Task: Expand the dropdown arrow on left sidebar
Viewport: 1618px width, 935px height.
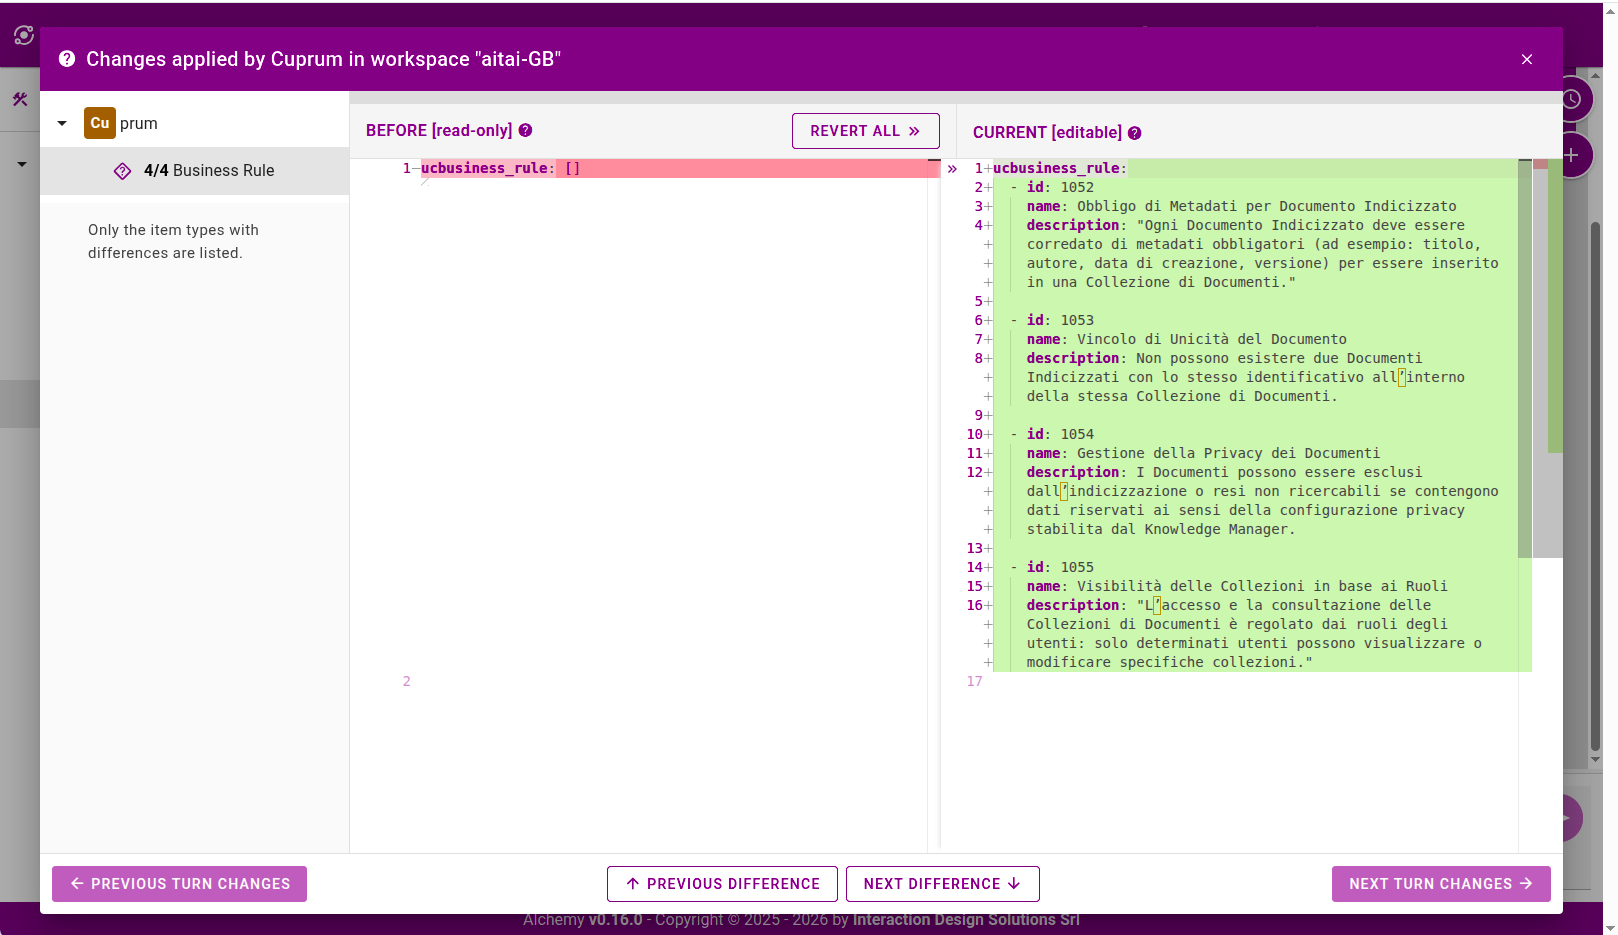Action: [x=22, y=164]
